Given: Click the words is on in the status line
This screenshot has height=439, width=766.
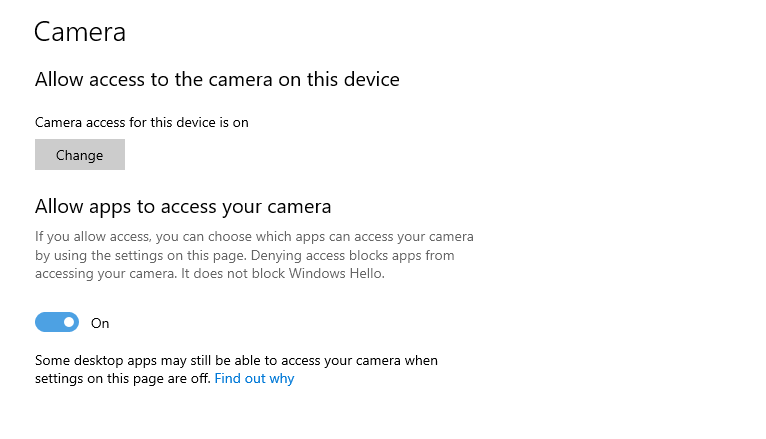Looking at the screenshot, I should pos(233,122).
